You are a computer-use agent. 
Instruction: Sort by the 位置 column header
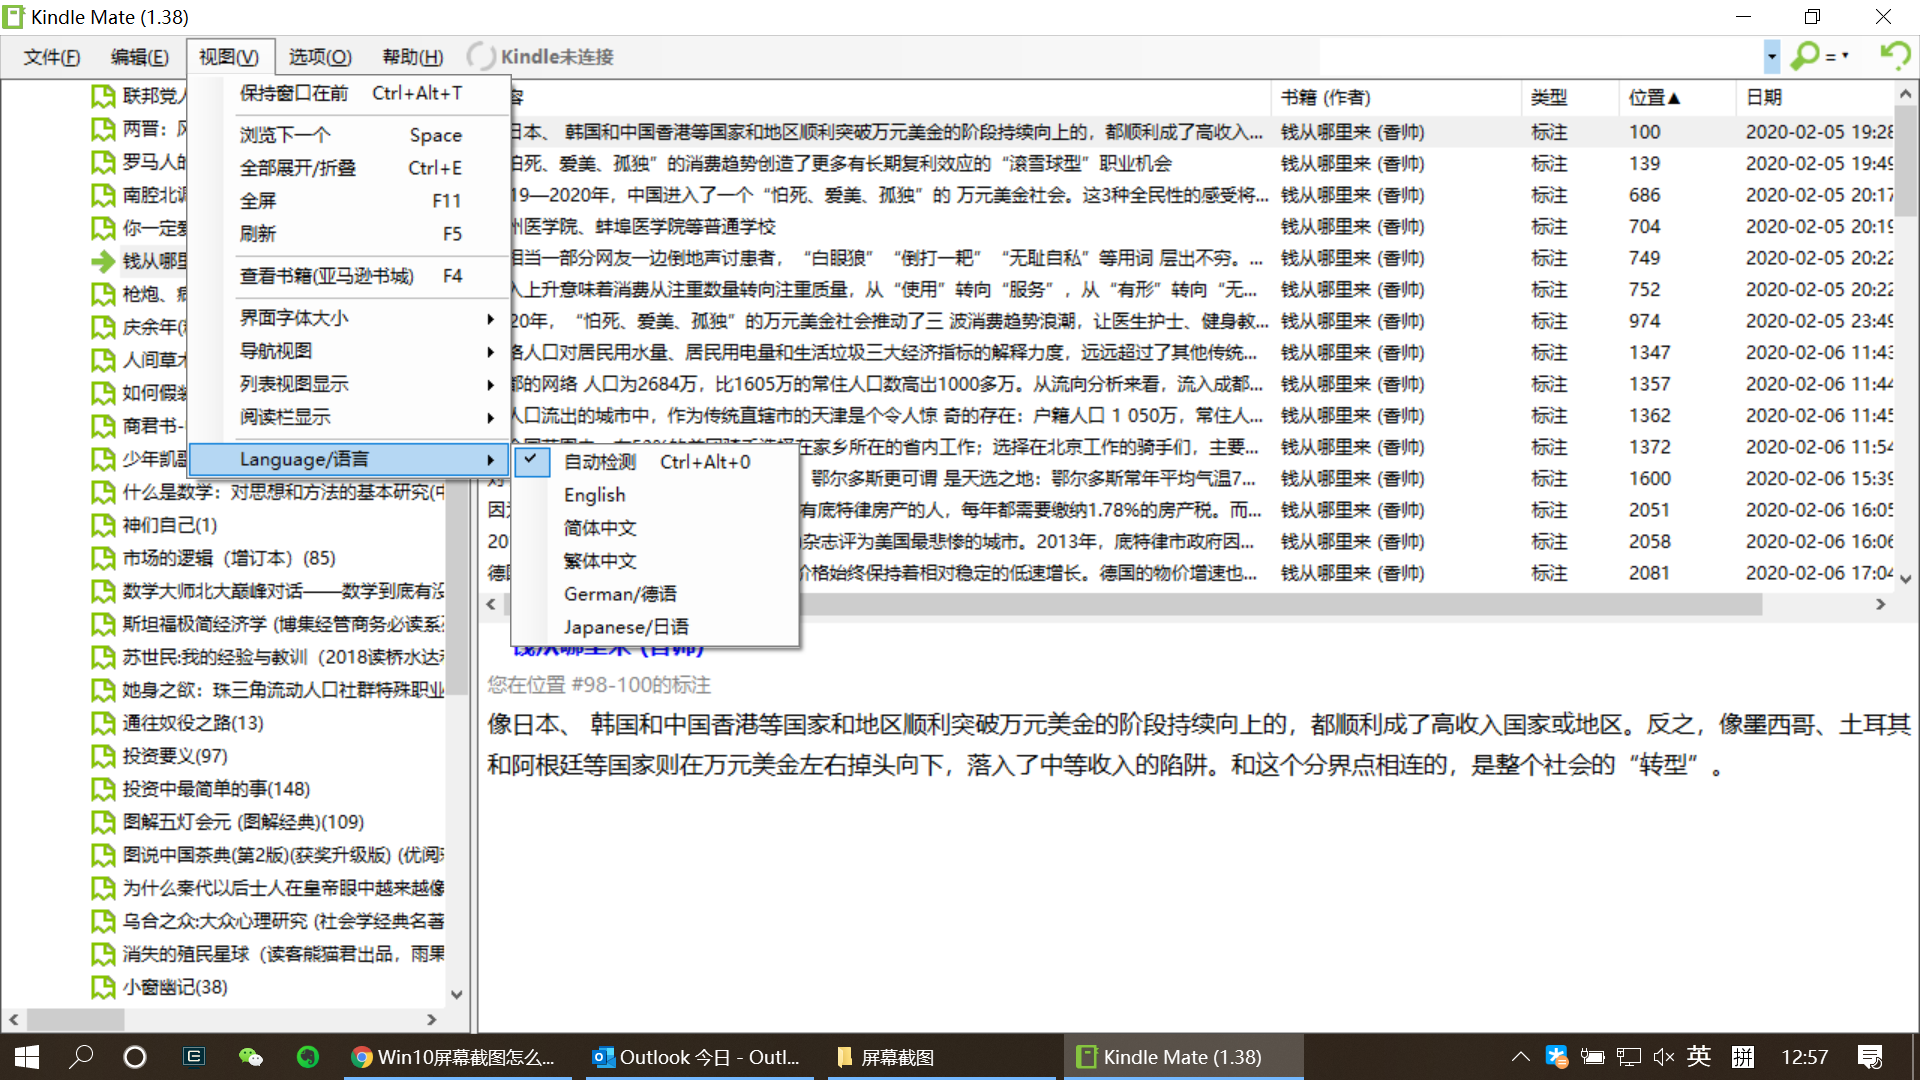1654,97
